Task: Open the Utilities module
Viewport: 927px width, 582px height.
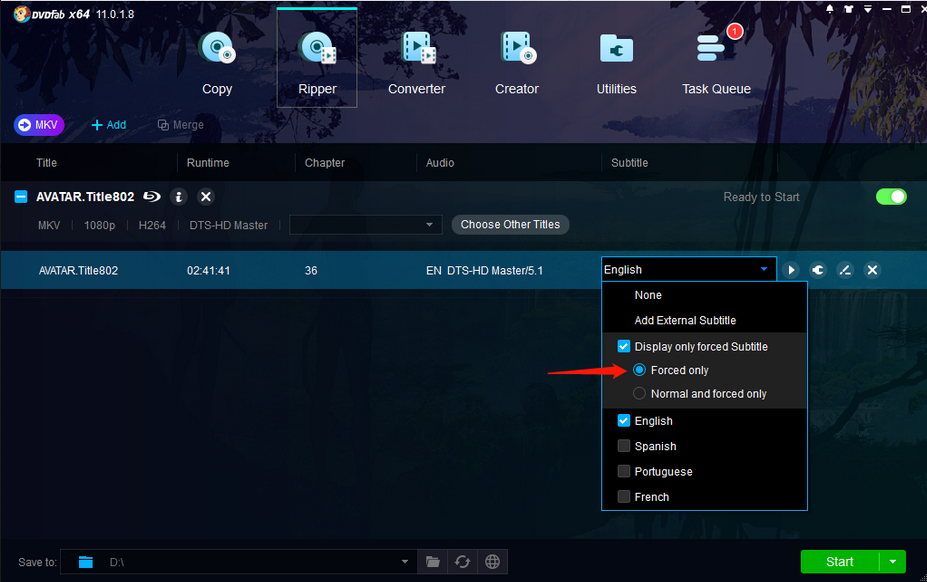Action: click(616, 62)
